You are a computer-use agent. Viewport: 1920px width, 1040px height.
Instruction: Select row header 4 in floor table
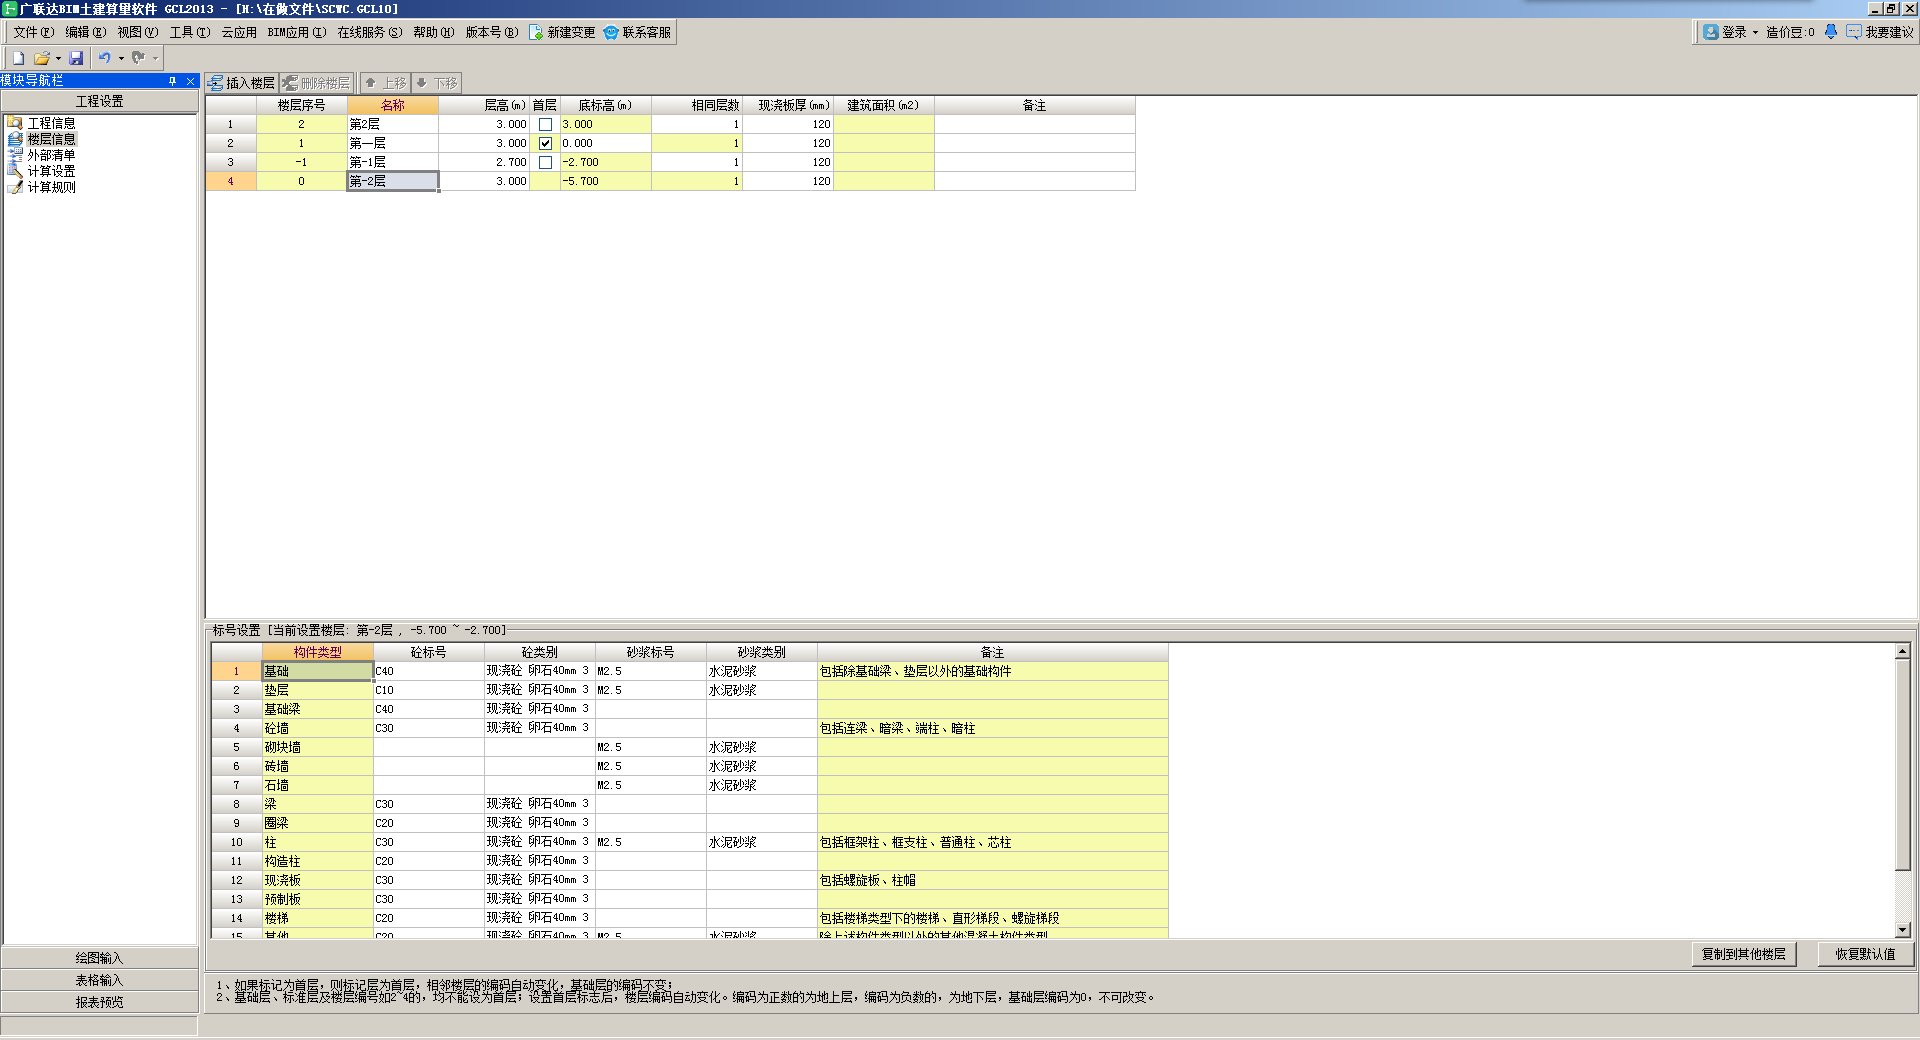(230, 181)
